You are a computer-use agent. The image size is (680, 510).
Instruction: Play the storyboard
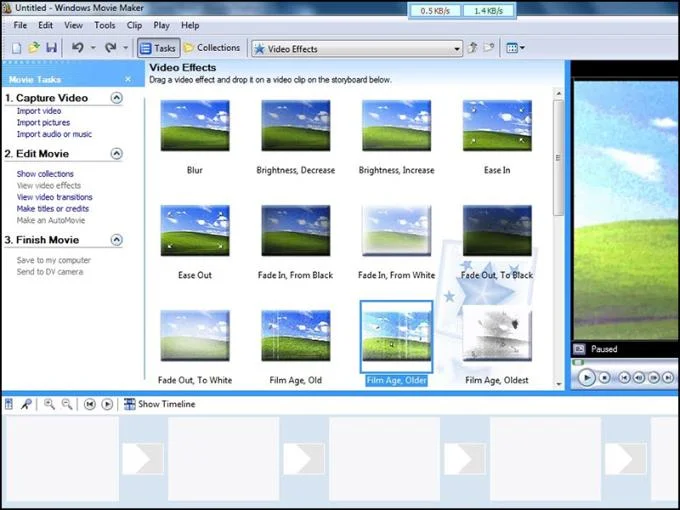(107, 404)
